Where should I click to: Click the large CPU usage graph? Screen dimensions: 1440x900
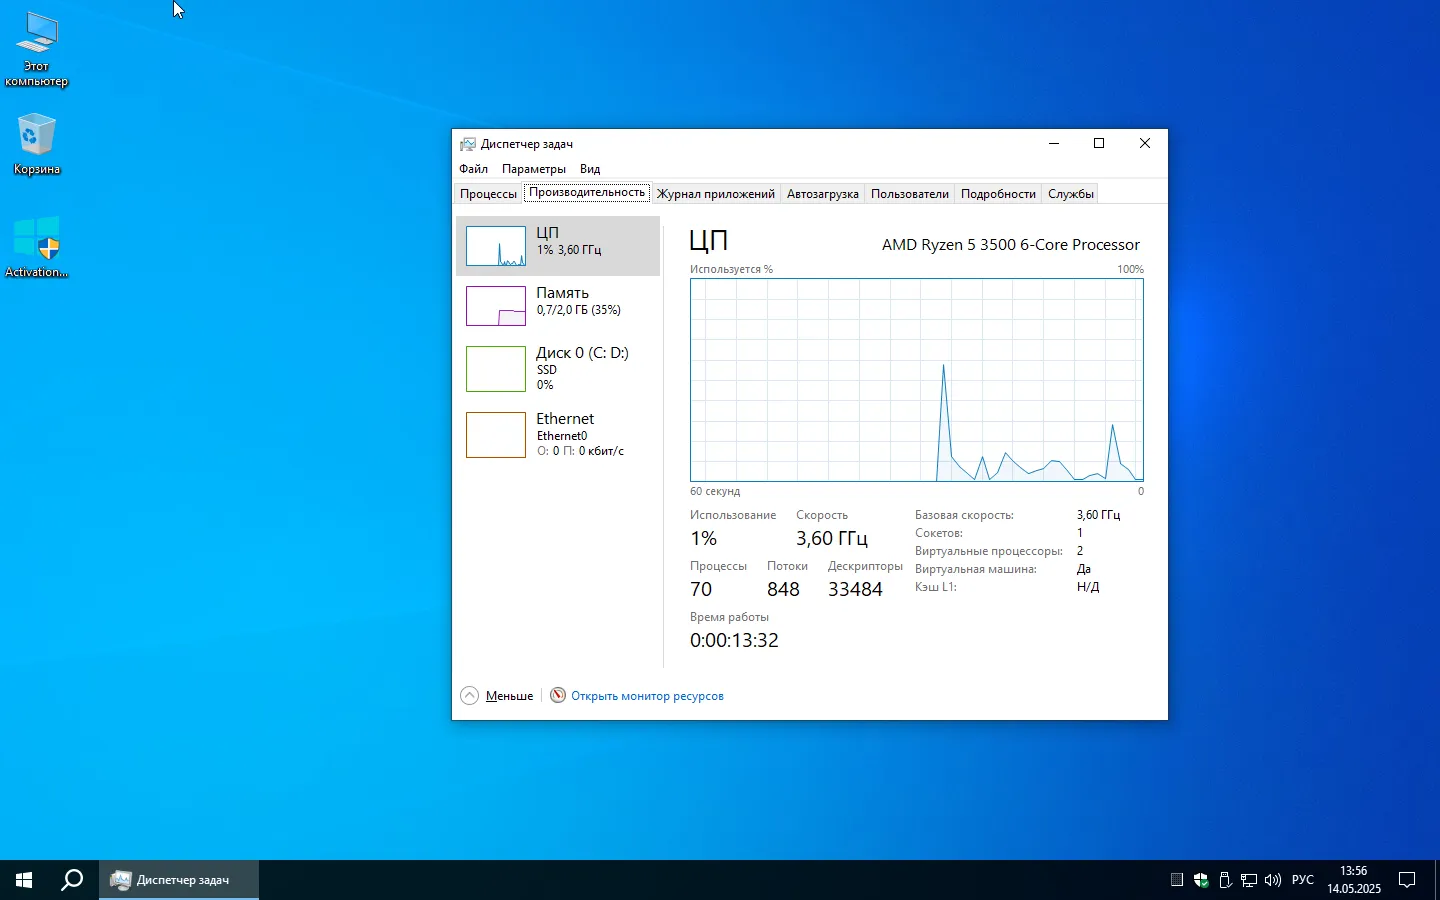pyautogui.click(x=917, y=380)
